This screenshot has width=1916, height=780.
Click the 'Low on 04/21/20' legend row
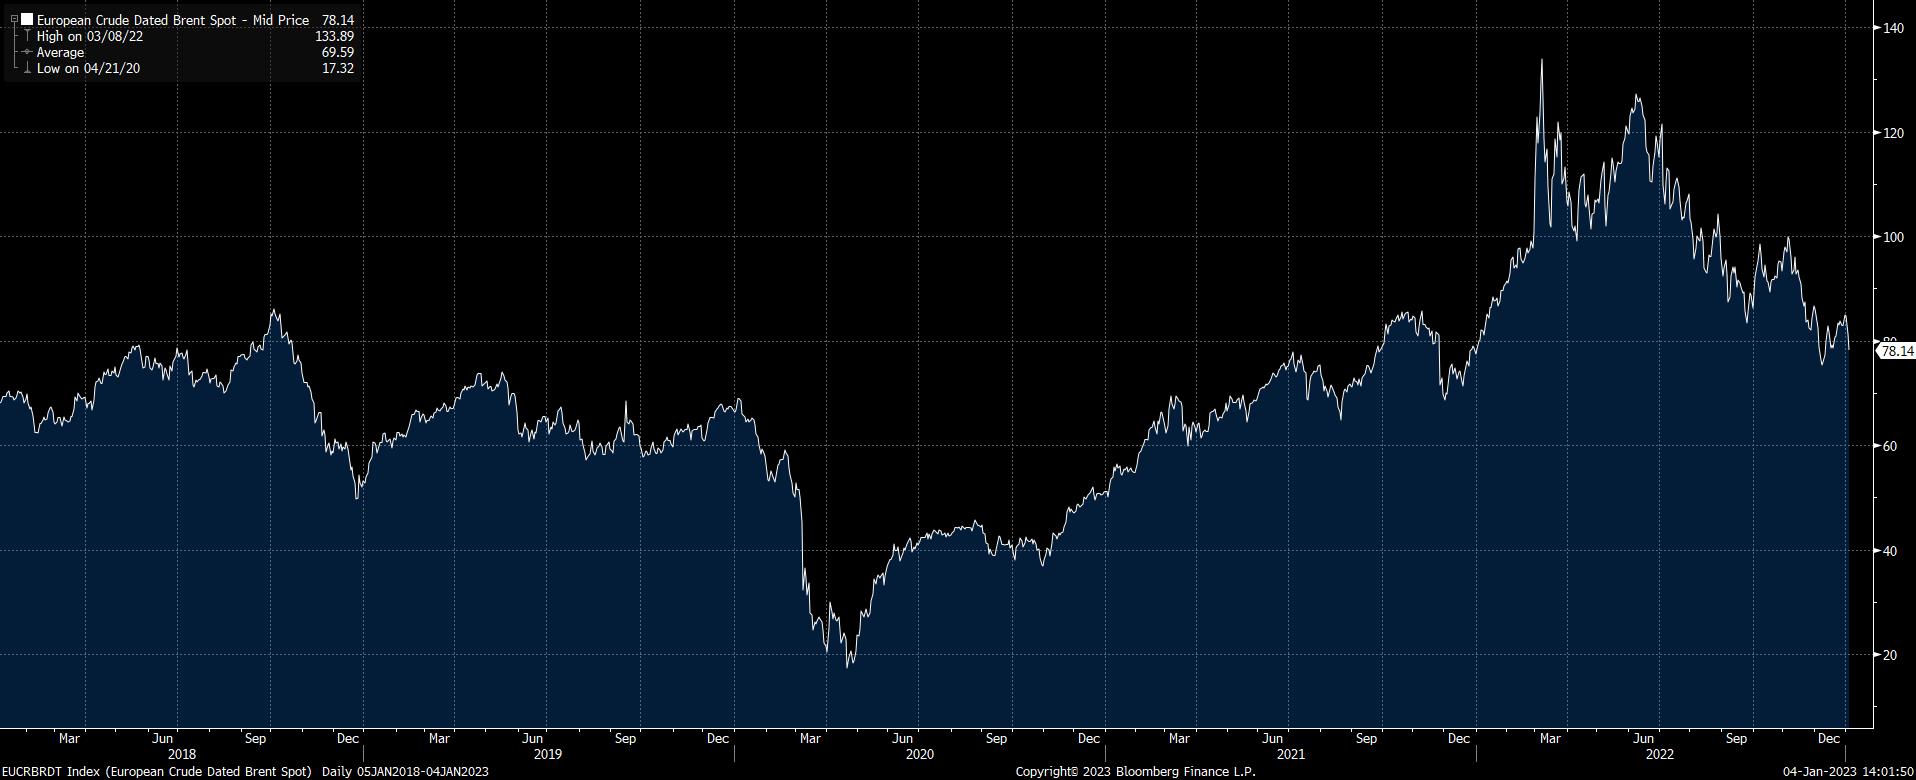click(88, 68)
